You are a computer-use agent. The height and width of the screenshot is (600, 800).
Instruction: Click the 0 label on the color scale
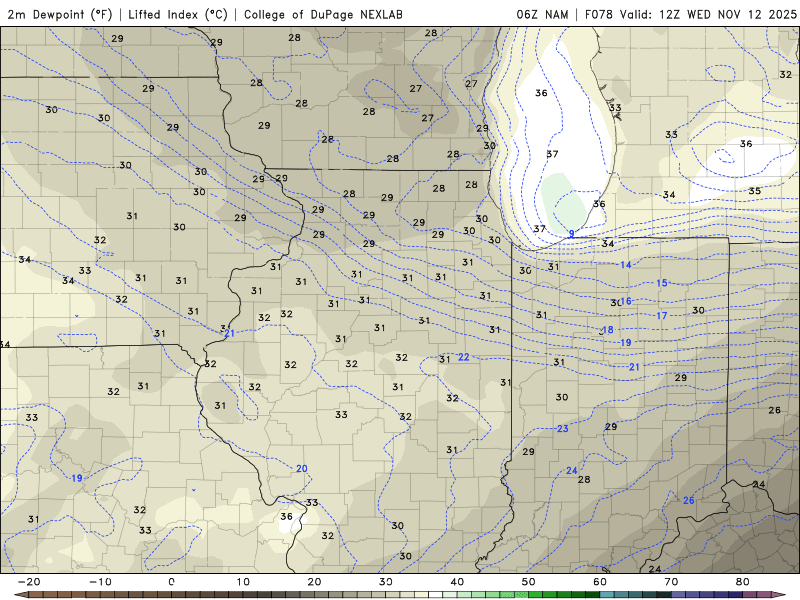tap(171, 582)
